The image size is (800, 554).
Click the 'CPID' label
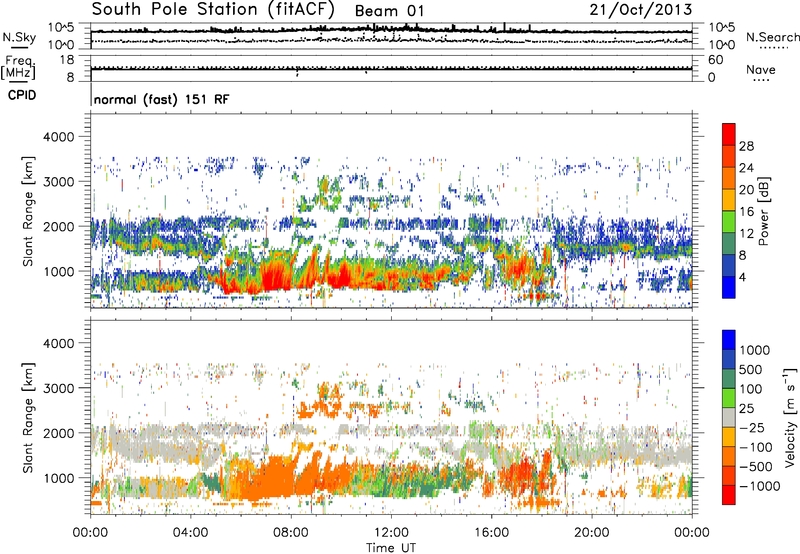[x=22, y=95]
